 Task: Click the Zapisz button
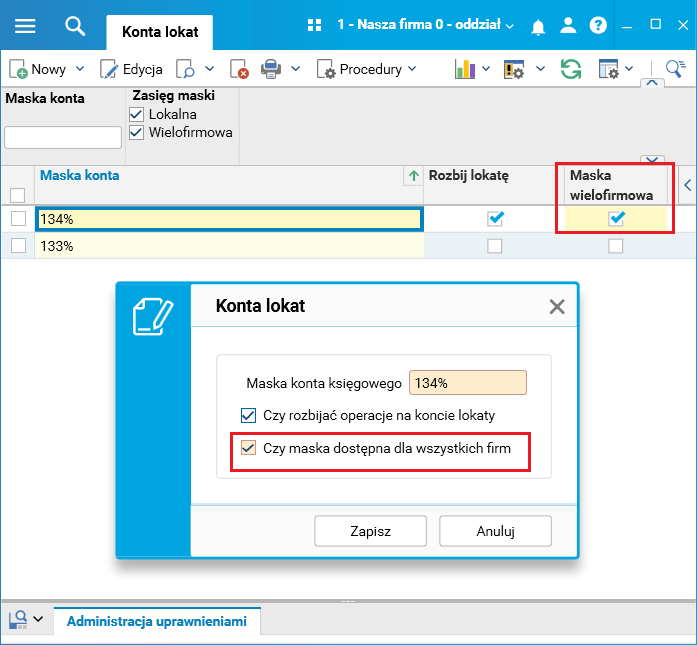click(x=370, y=531)
